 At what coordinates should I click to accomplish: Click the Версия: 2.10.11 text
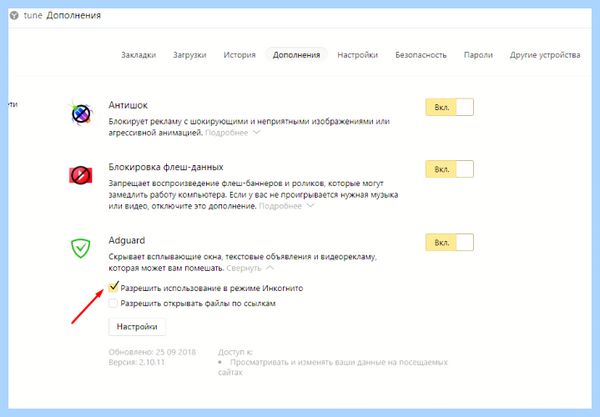click(137, 362)
